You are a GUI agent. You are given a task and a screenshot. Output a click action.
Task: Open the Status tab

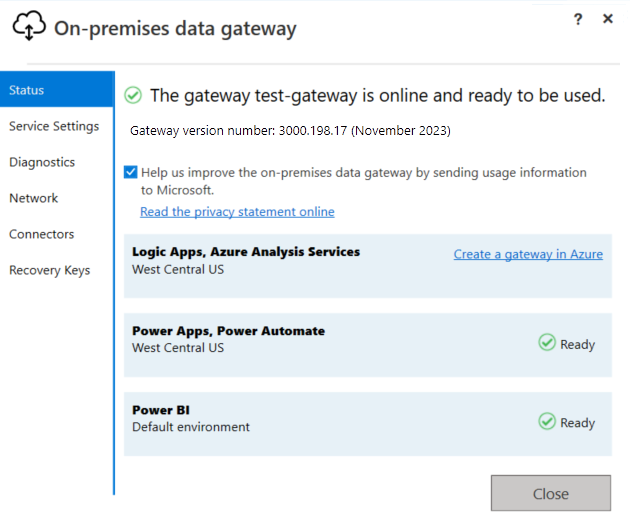pos(56,90)
